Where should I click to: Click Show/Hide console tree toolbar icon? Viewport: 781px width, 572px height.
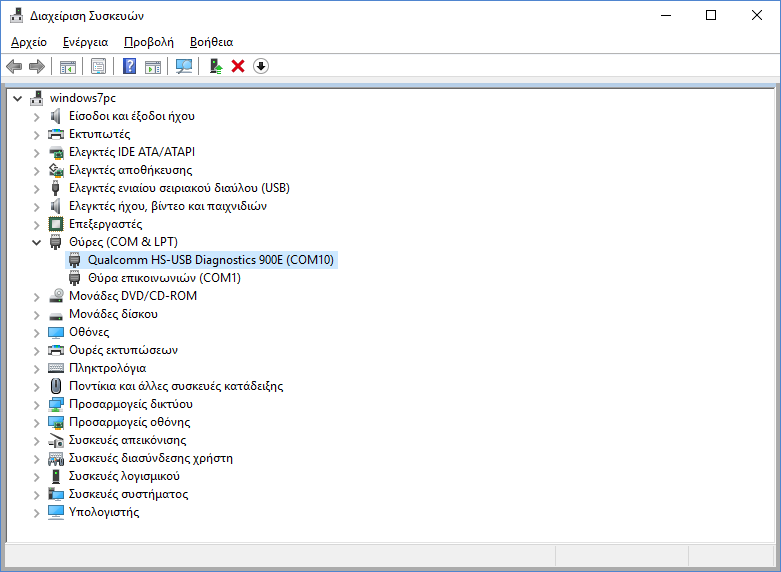(x=68, y=66)
